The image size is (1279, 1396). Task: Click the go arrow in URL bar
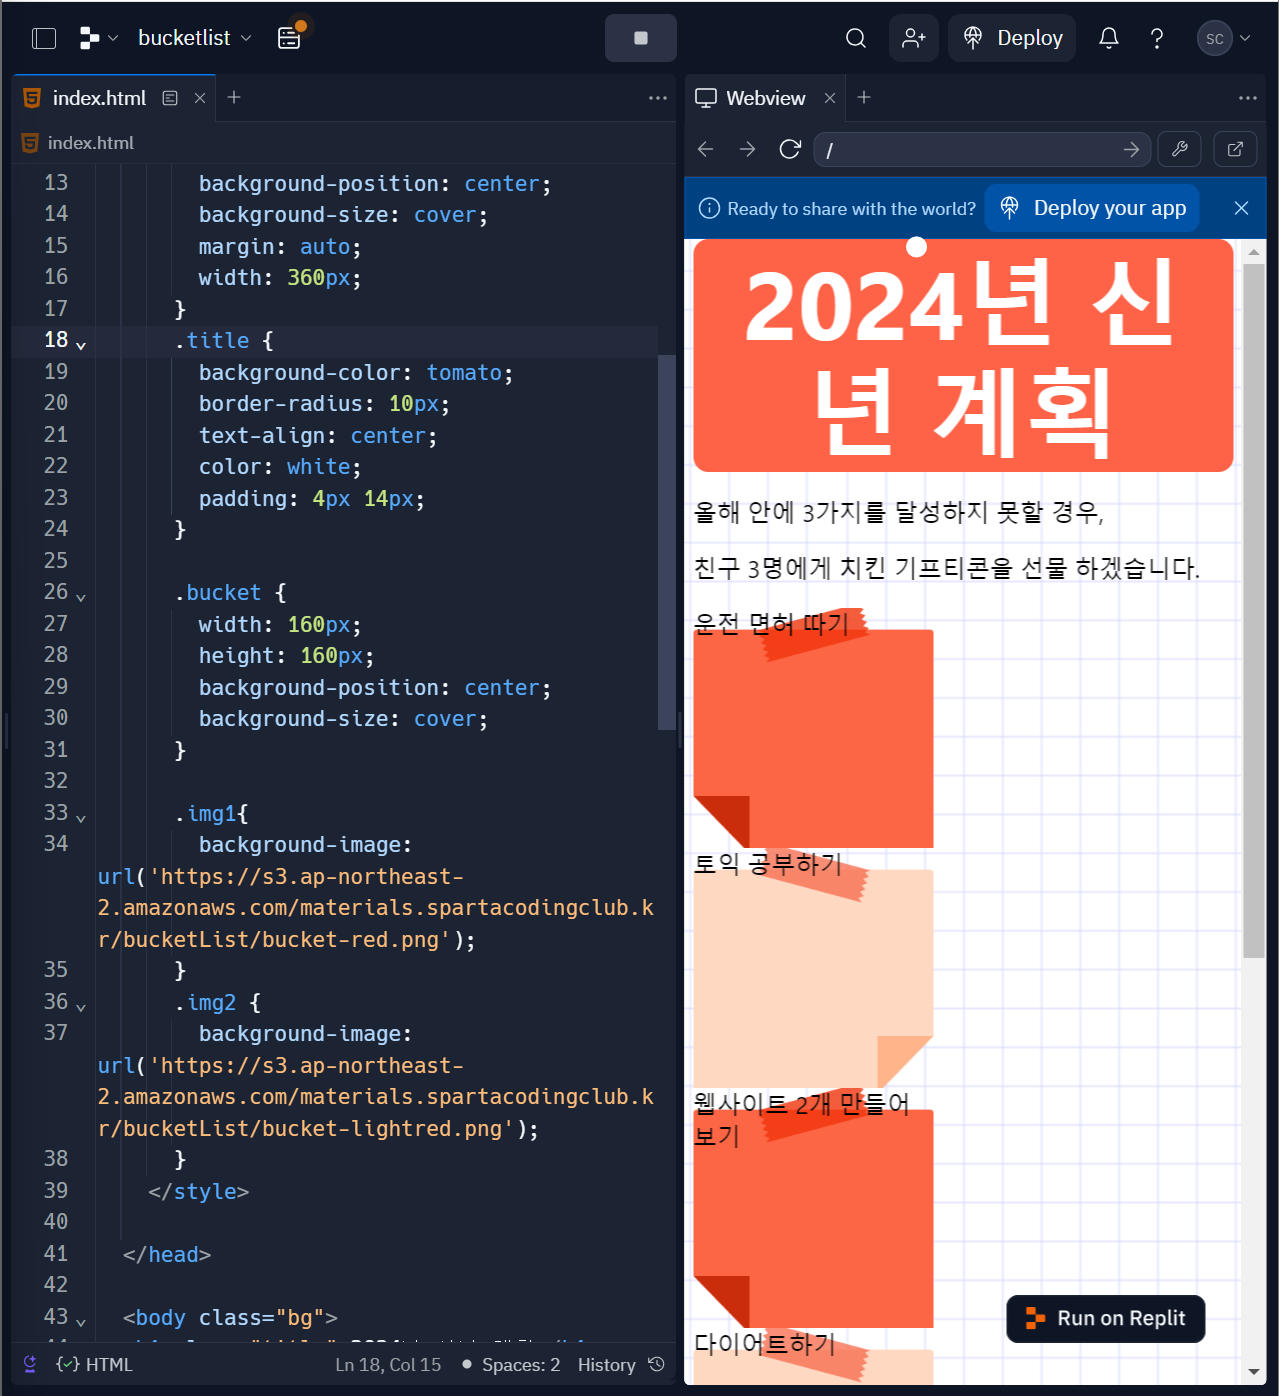[1131, 150]
